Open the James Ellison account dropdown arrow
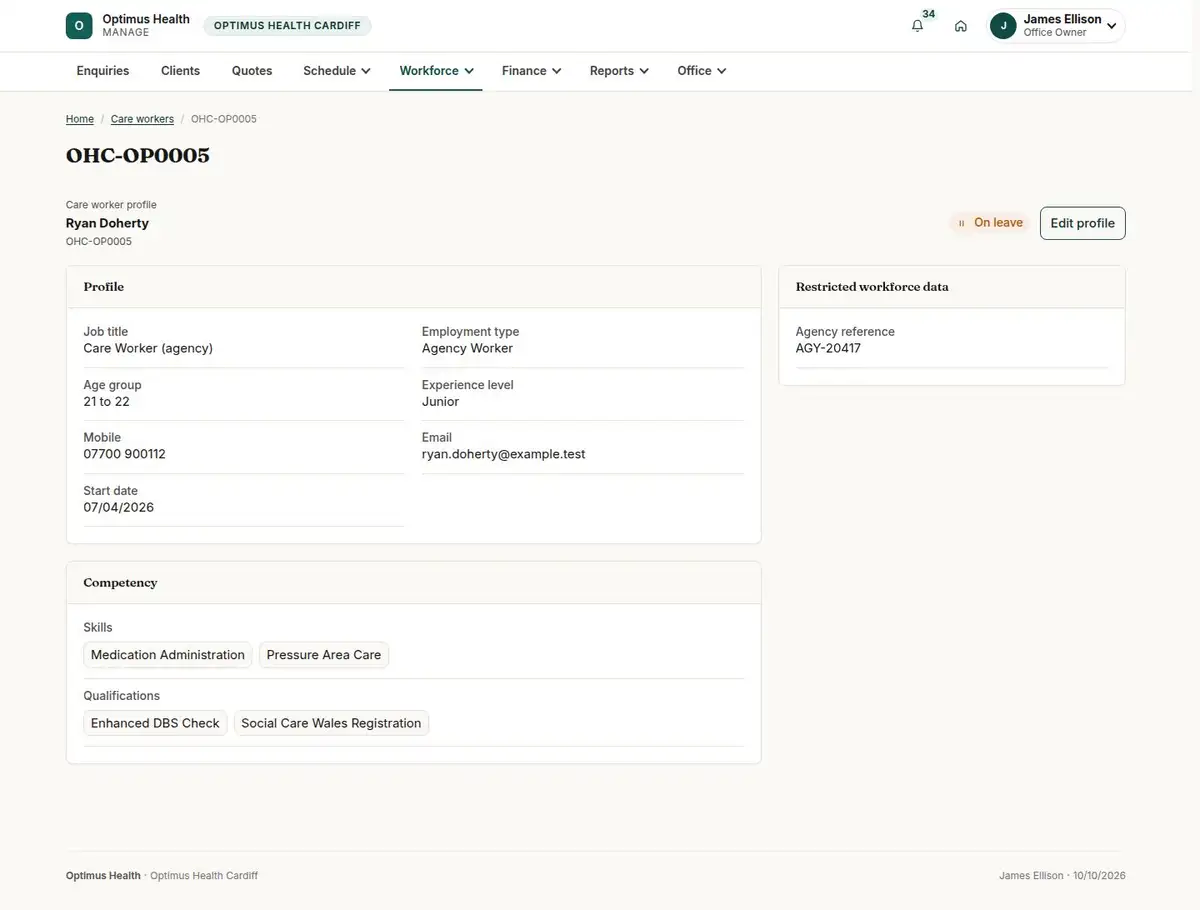The image size is (1200, 910). (x=1112, y=26)
